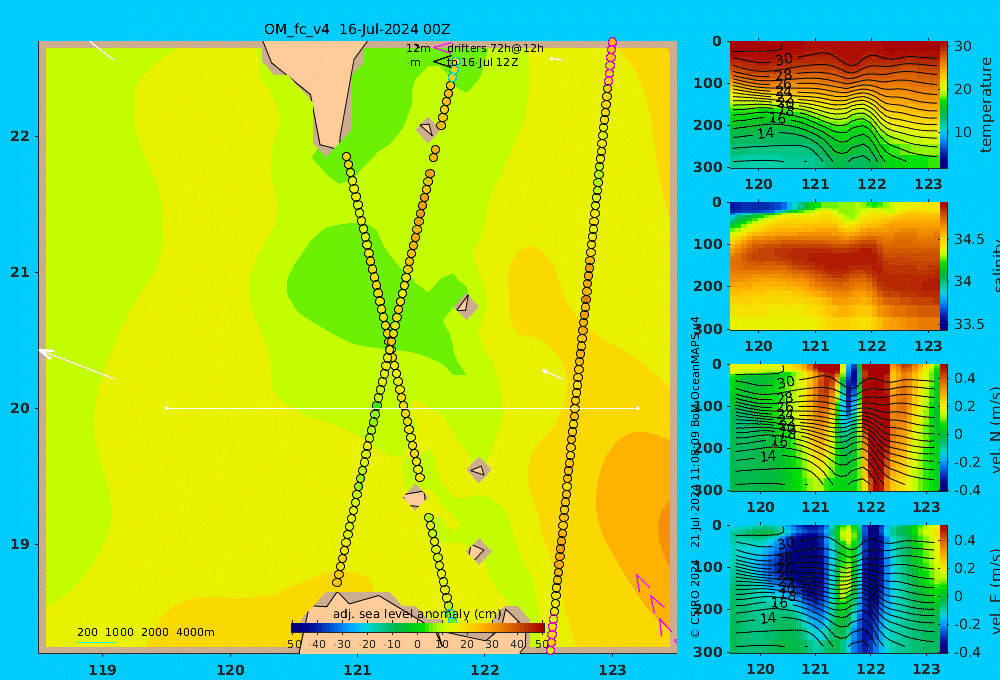This screenshot has height=680, width=1000.
Task: Click the 'vel. N (m/s)' colorbar axis label
Action: point(994,429)
